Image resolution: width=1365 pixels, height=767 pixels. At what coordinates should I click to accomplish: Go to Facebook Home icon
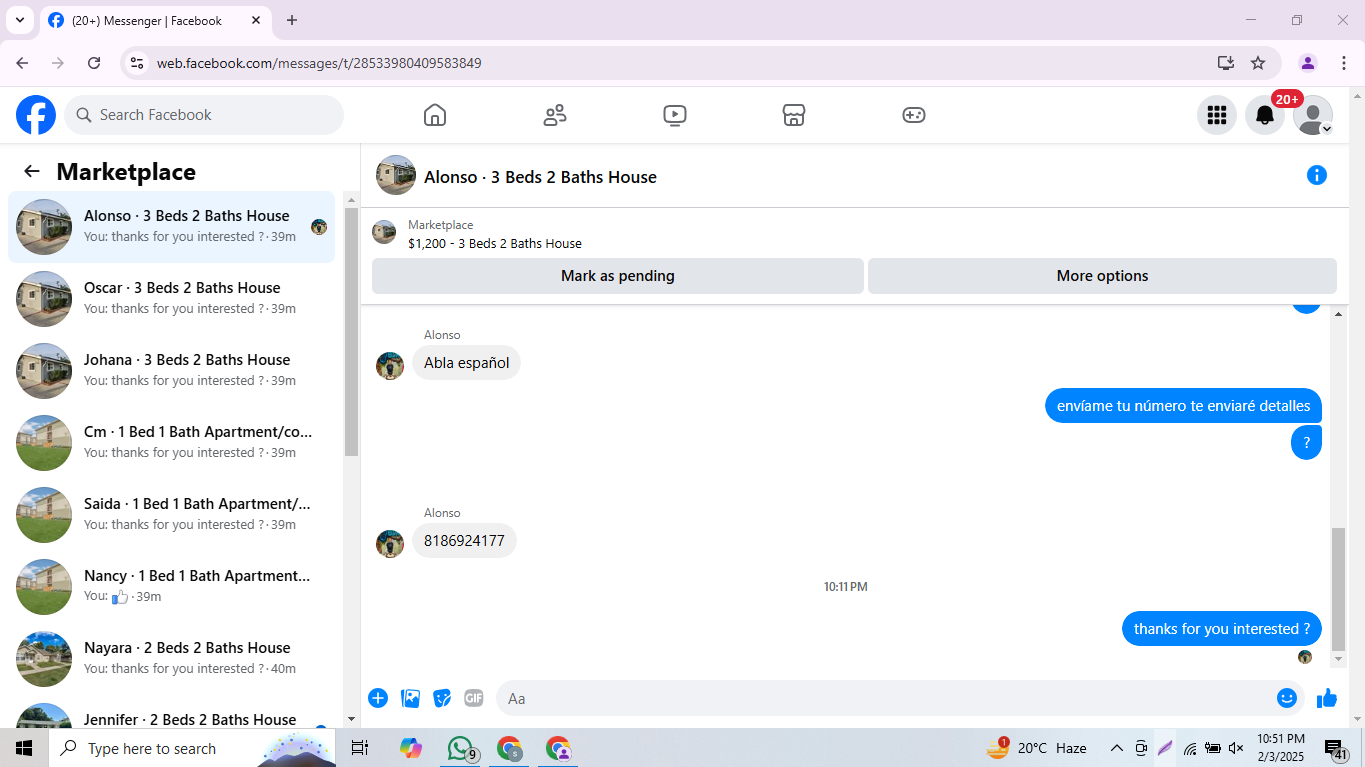pos(435,115)
